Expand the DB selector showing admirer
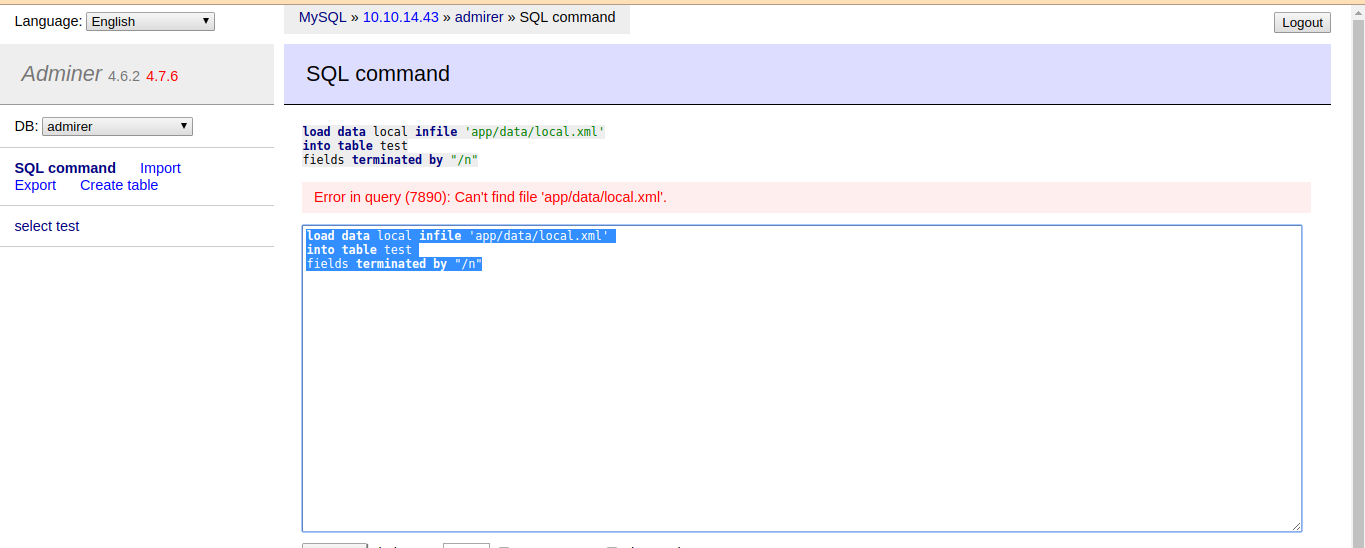1365x548 pixels. click(x=117, y=127)
